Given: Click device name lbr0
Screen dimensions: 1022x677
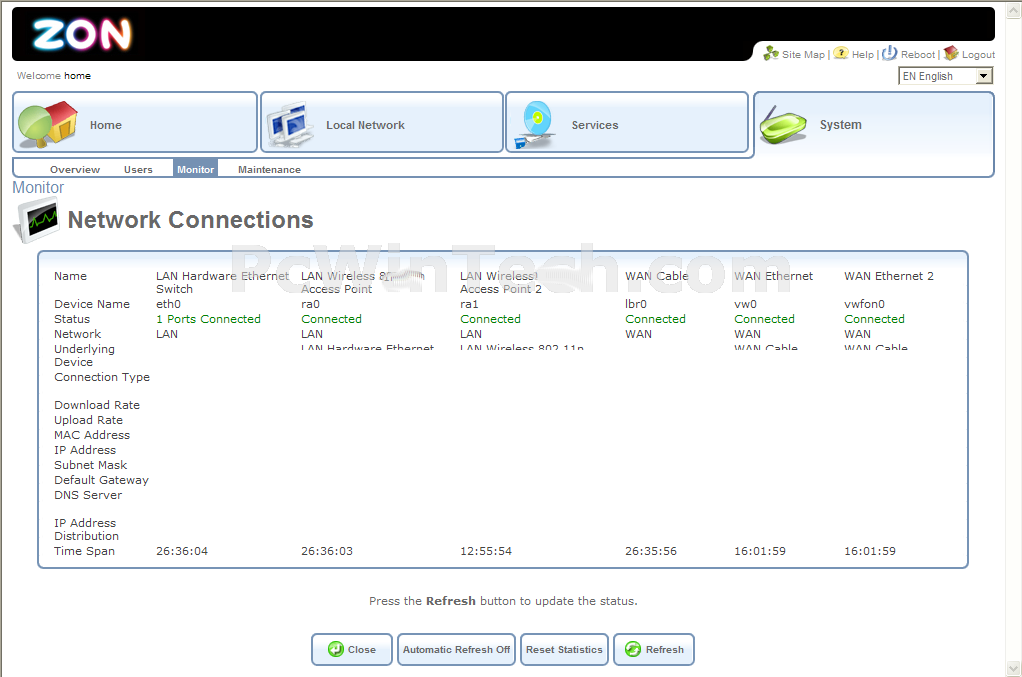Looking at the screenshot, I should point(636,304).
